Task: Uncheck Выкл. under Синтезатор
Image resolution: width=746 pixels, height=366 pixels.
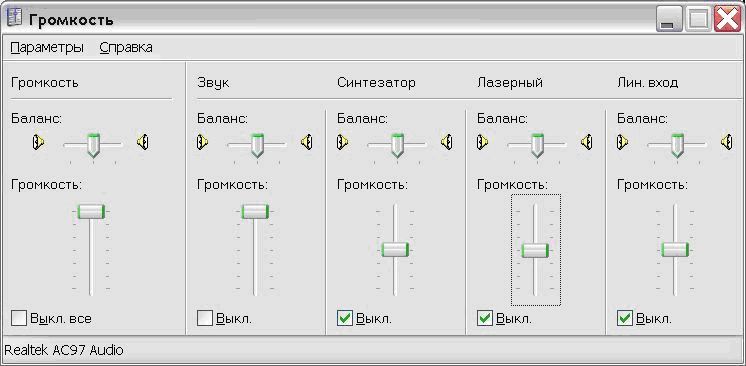Action: point(344,318)
